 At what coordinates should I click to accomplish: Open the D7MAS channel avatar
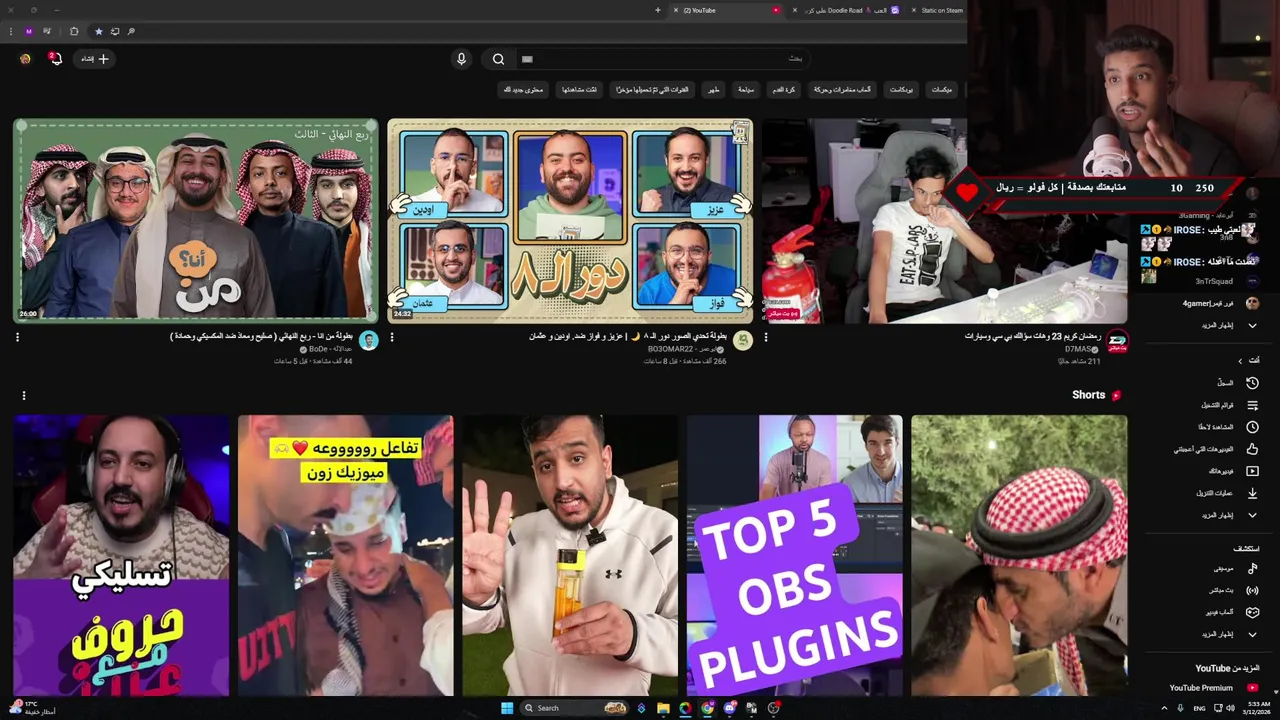(x=1117, y=341)
